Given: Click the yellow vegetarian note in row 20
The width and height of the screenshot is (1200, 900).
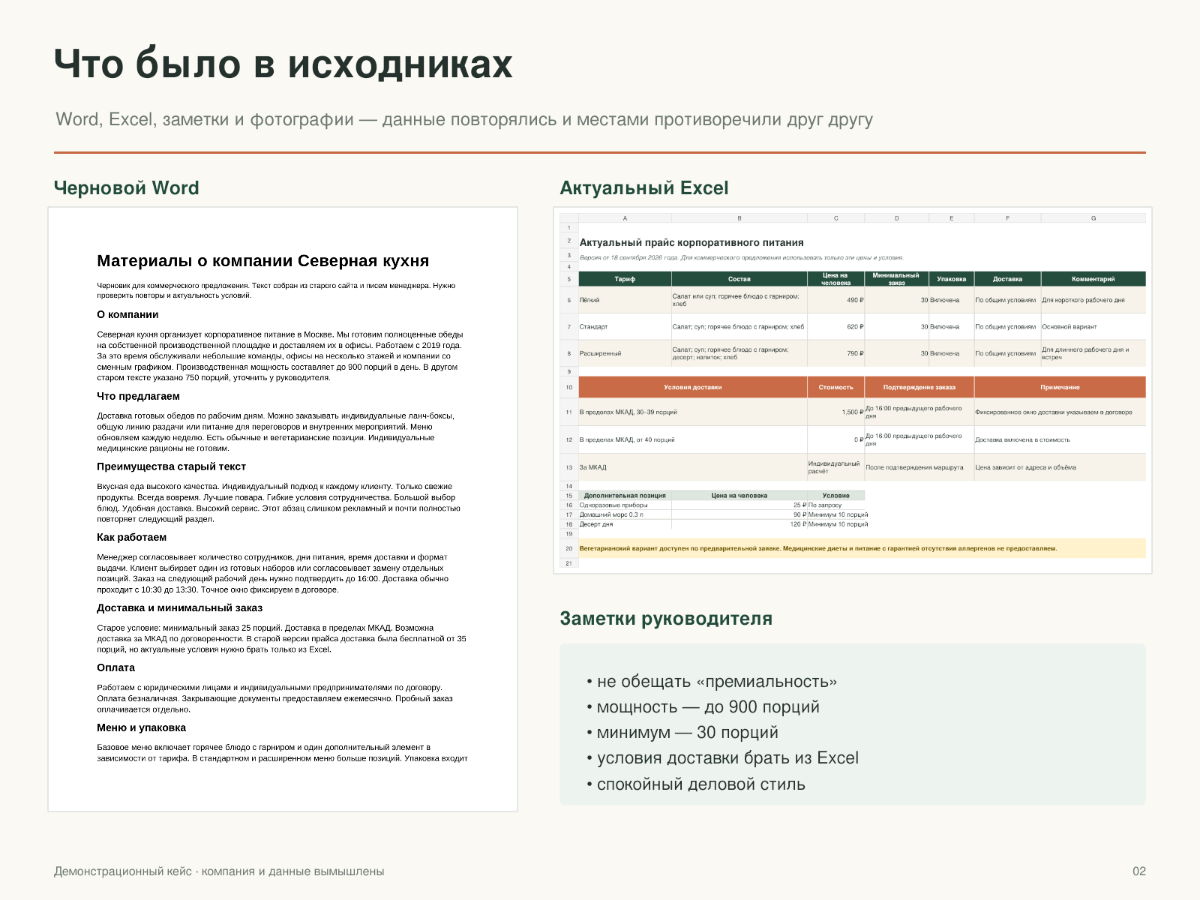Looking at the screenshot, I should tap(862, 548).
